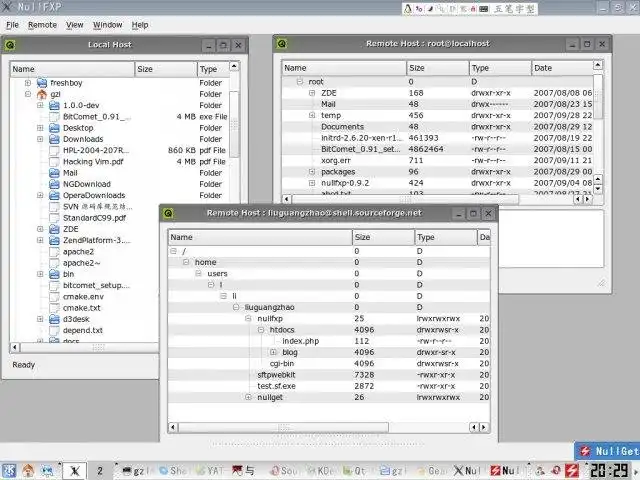This screenshot has height=480, width=640.
Task: Sort root@localhost list by Date column
Action: tap(562, 68)
